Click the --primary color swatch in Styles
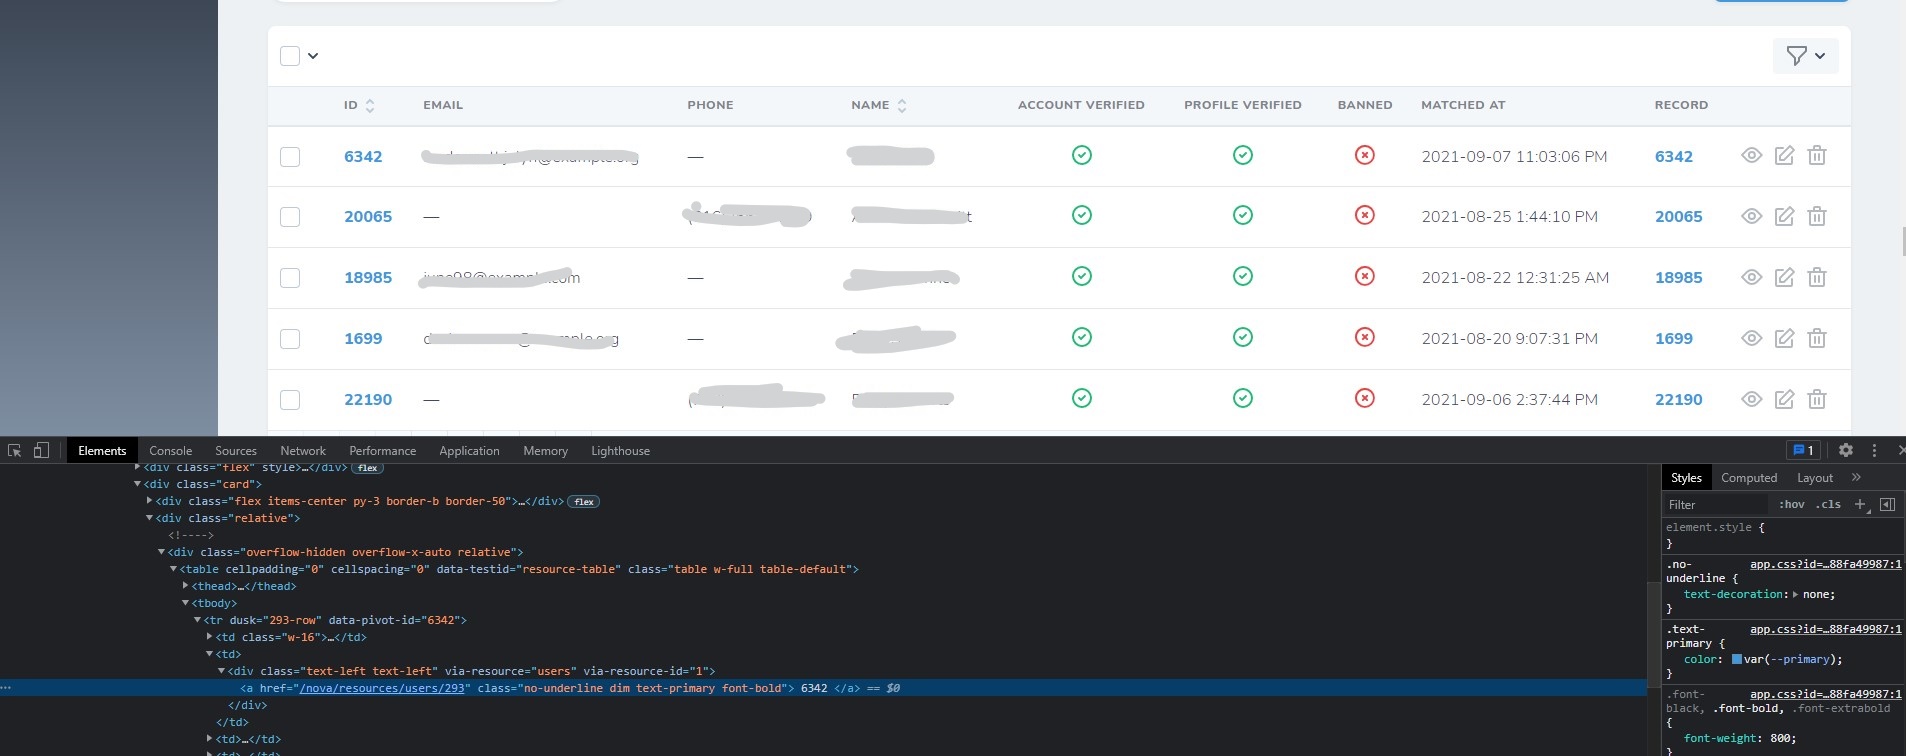The height and width of the screenshot is (756, 1906). point(1737,660)
